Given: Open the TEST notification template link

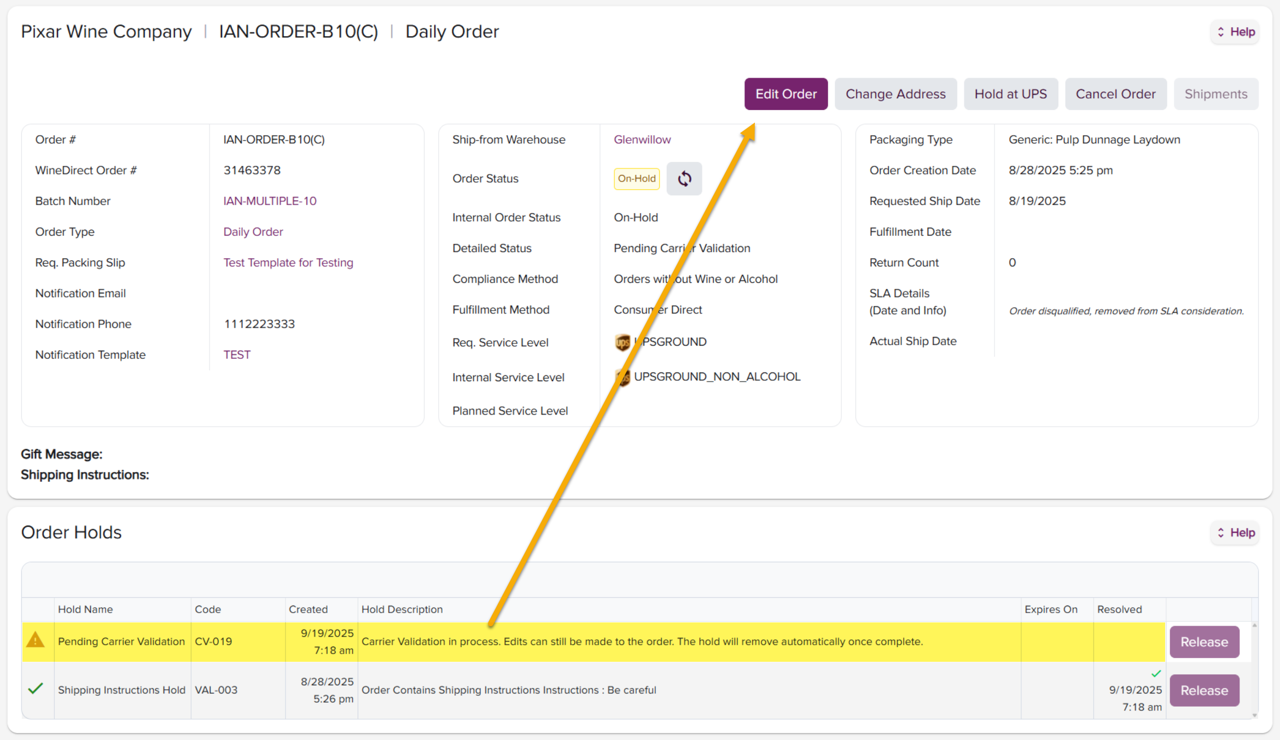Looking at the screenshot, I should point(237,355).
